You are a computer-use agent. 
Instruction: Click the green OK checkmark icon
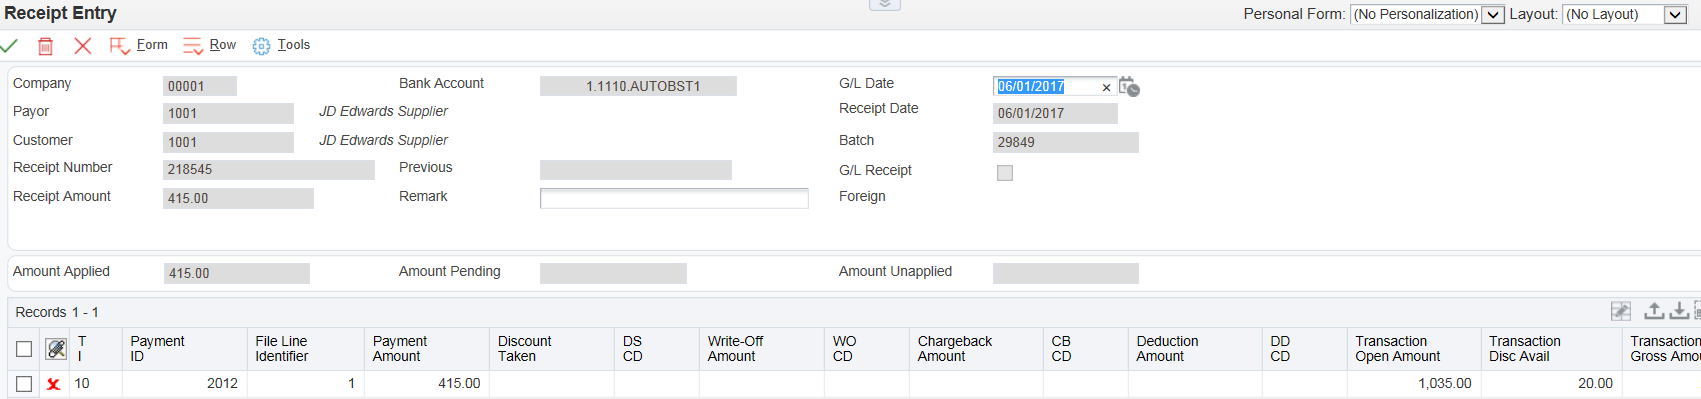[9, 46]
